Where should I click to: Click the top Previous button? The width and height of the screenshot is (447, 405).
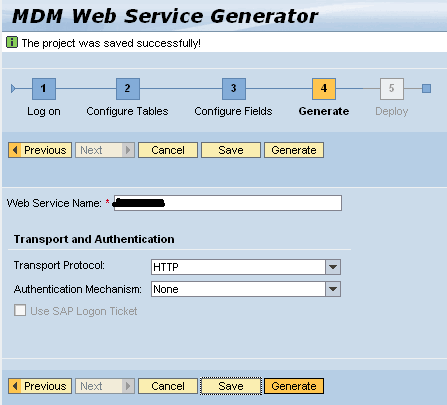coord(40,150)
